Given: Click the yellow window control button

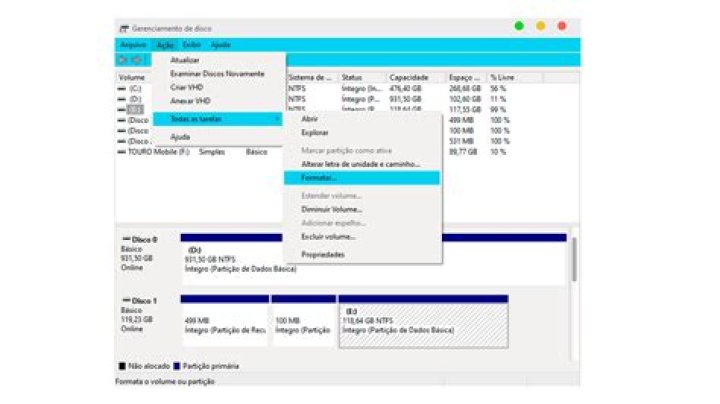Looking at the screenshot, I should pyautogui.click(x=541, y=26).
